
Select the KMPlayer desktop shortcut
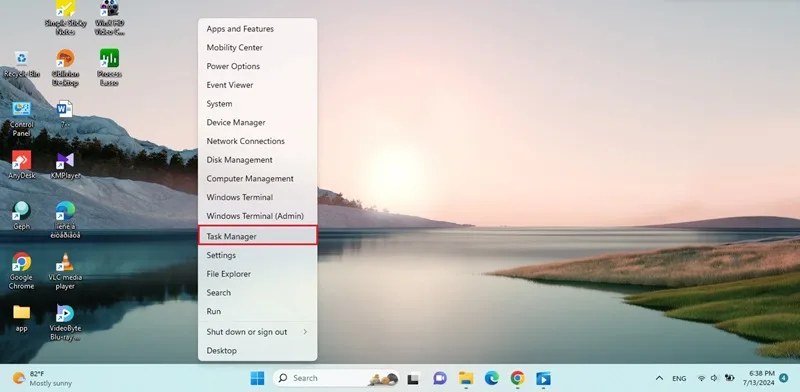pyautogui.click(x=65, y=165)
